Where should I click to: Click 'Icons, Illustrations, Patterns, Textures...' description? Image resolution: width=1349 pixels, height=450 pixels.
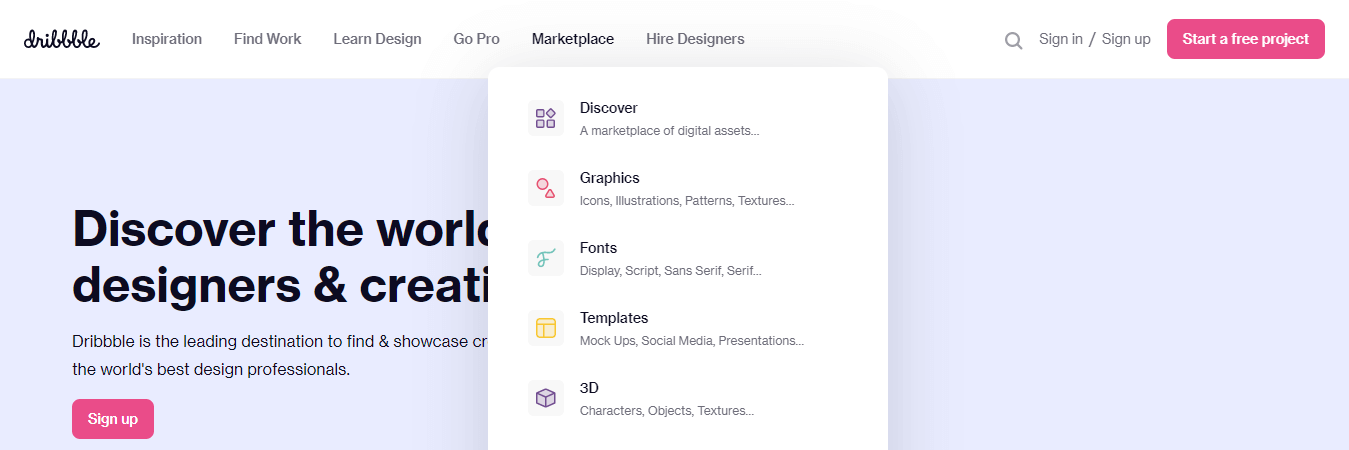[687, 201]
